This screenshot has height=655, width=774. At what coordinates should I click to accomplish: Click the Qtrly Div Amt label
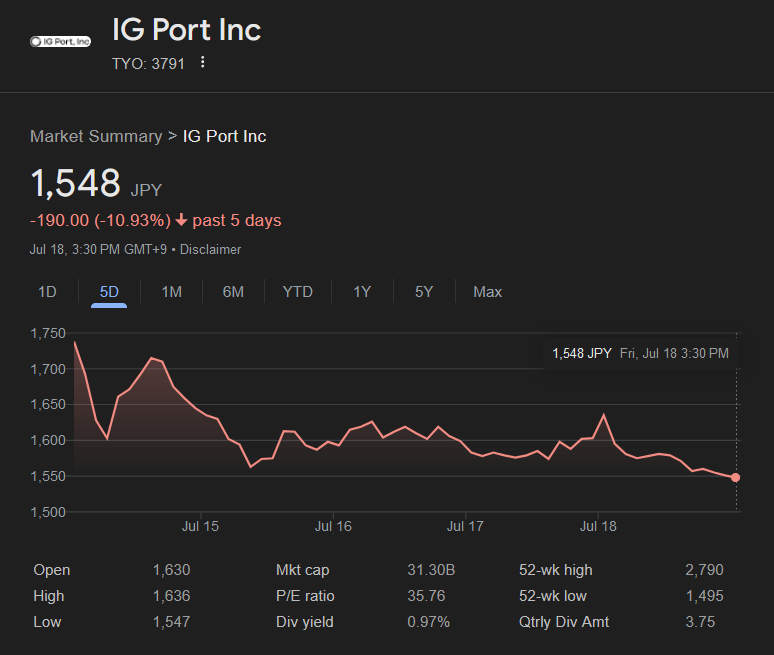(564, 621)
